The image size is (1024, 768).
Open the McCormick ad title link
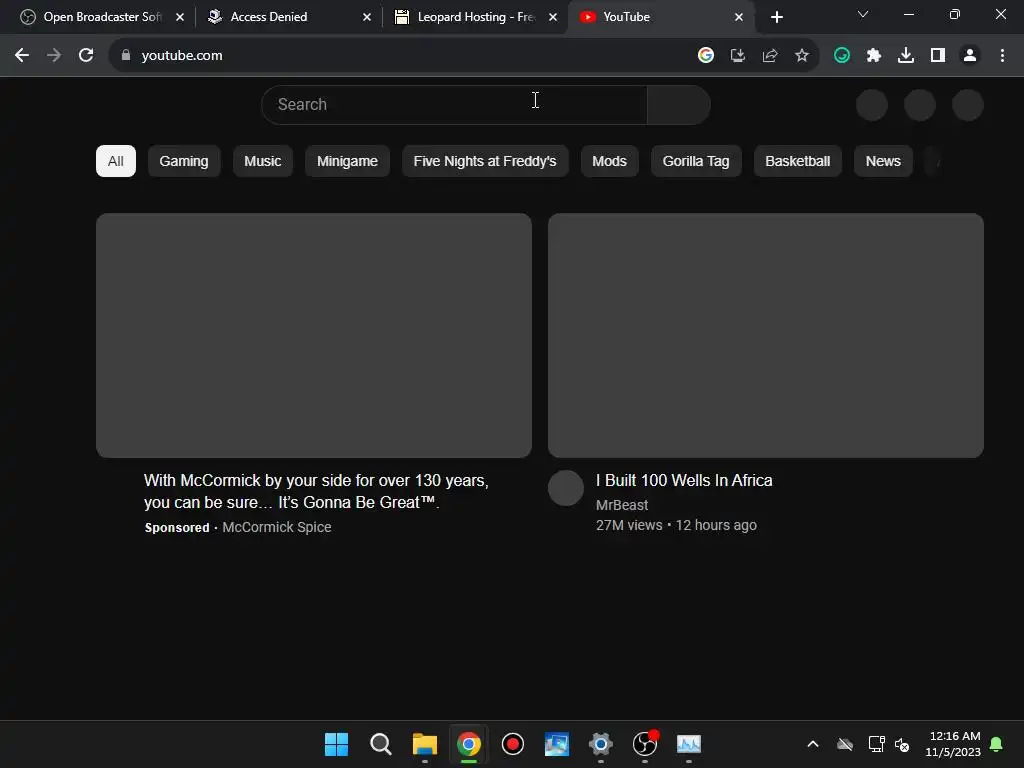click(x=316, y=491)
